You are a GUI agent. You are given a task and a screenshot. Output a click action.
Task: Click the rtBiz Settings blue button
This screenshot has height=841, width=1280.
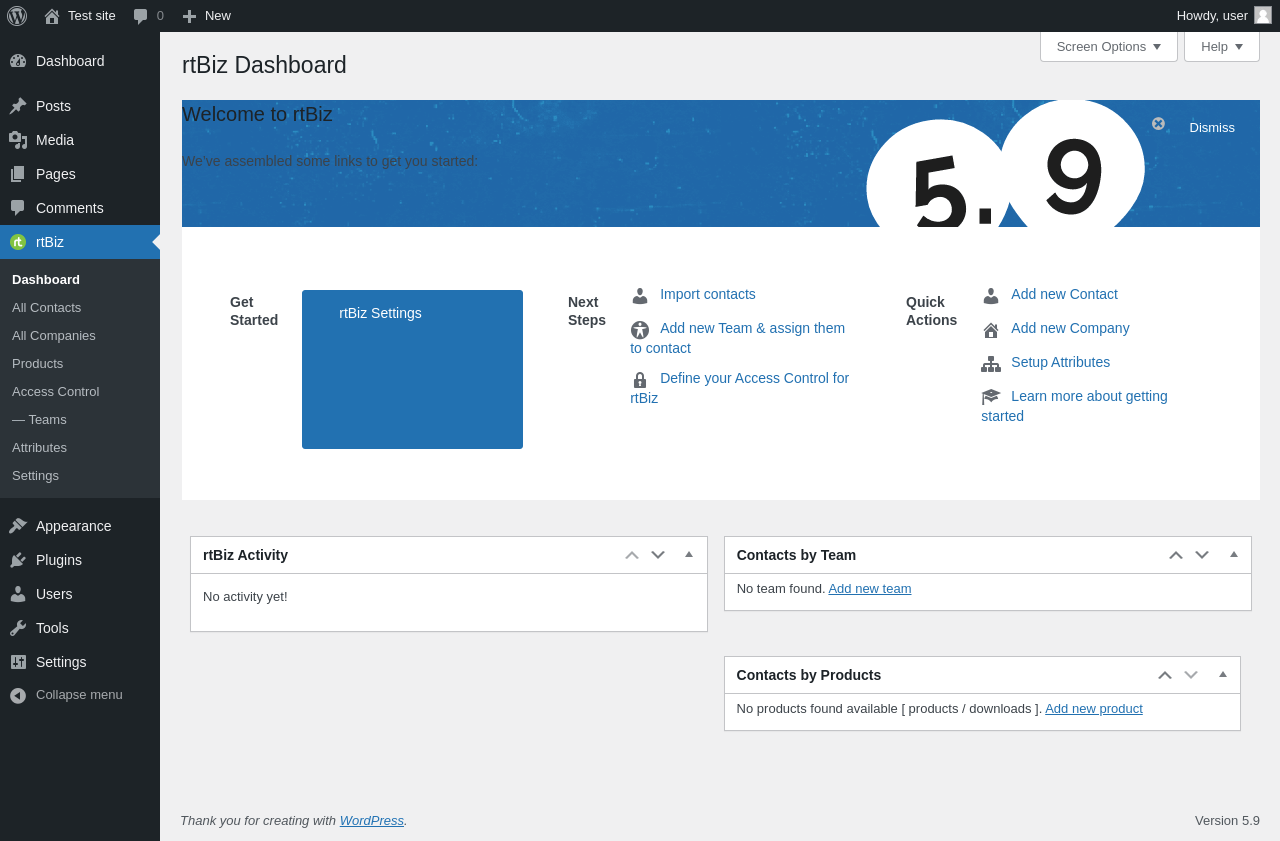412,369
